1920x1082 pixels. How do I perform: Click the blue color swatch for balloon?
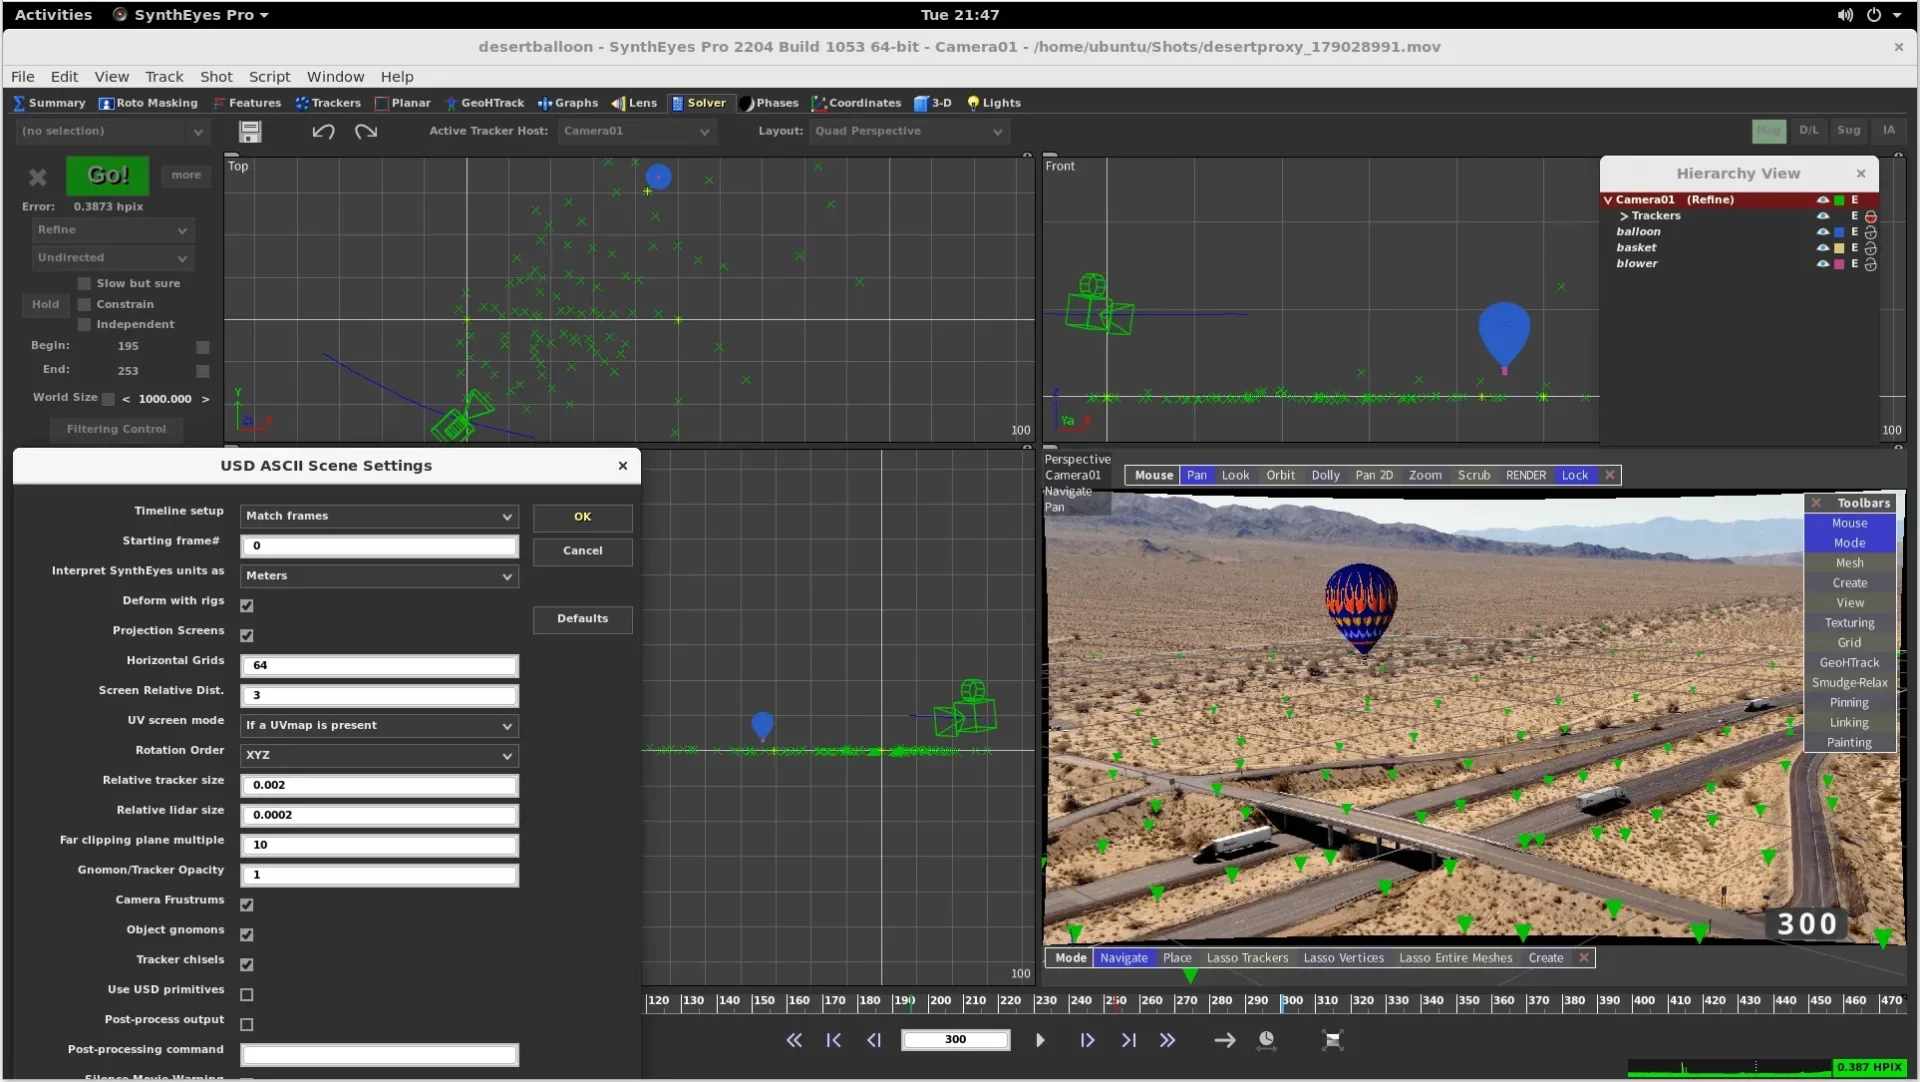coord(1839,232)
